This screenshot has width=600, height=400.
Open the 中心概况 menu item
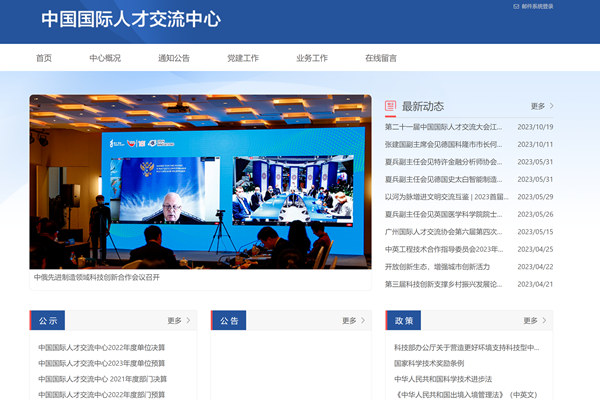105,58
